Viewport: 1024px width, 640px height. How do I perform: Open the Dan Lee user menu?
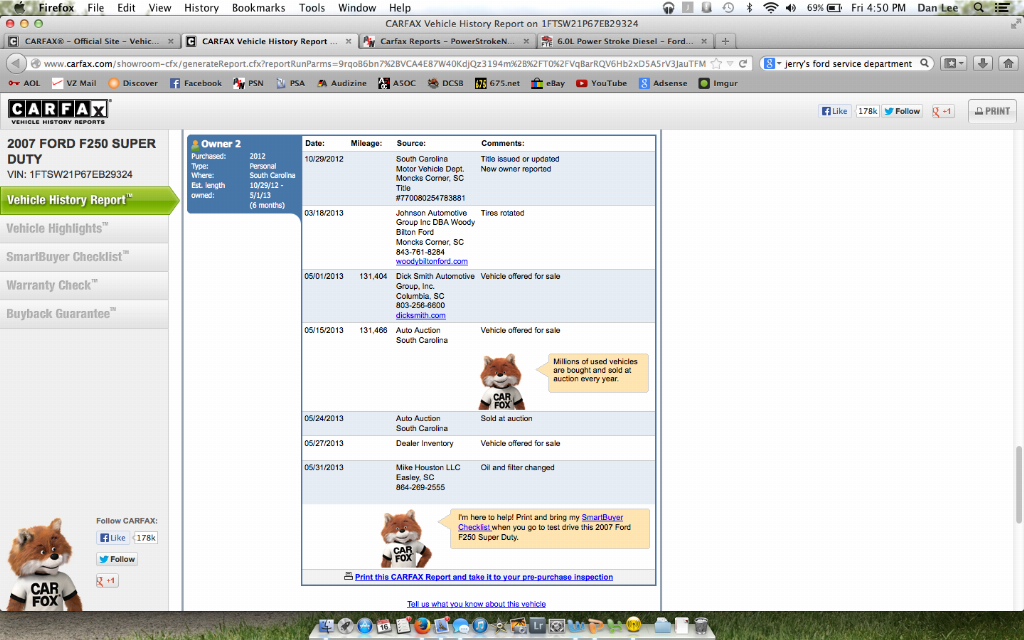click(937, 8)
